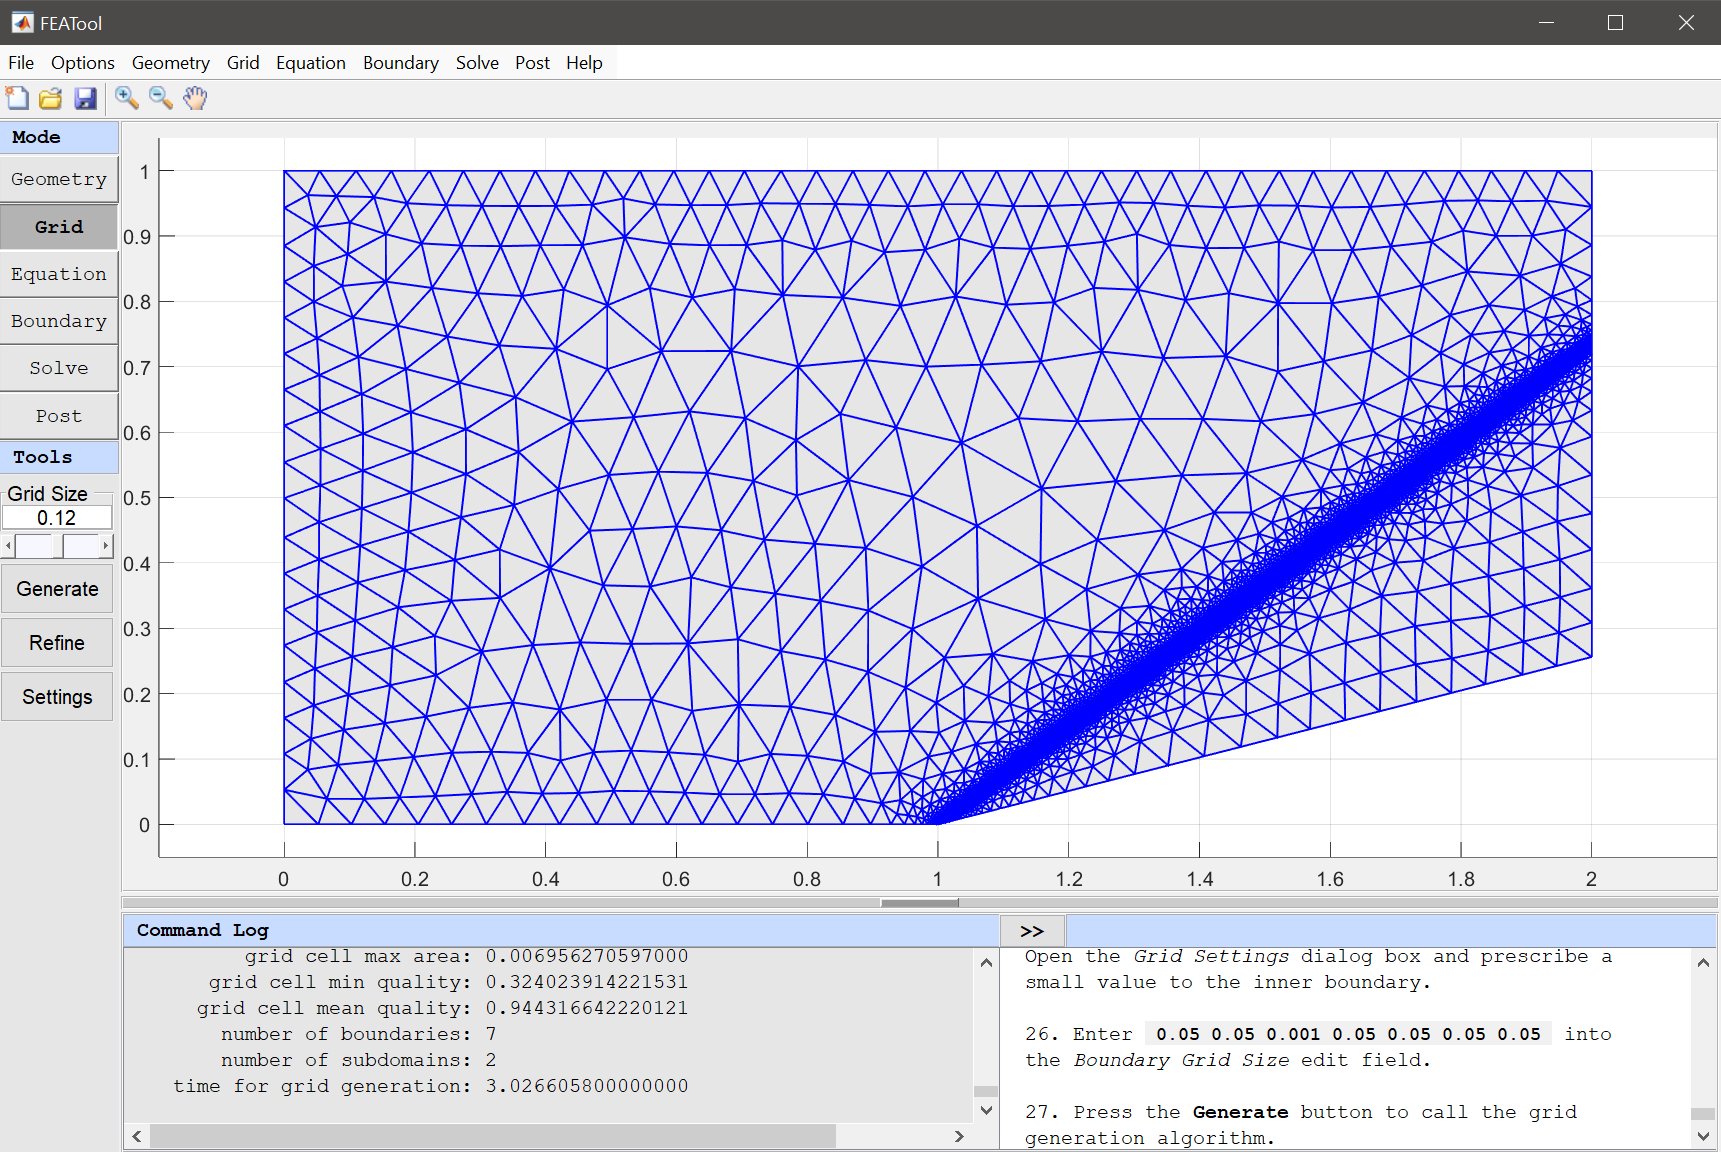The image size is (1721, 1152).
Task: Click bold 'Generate' word in step 27
Action: click(1240, 1112)
